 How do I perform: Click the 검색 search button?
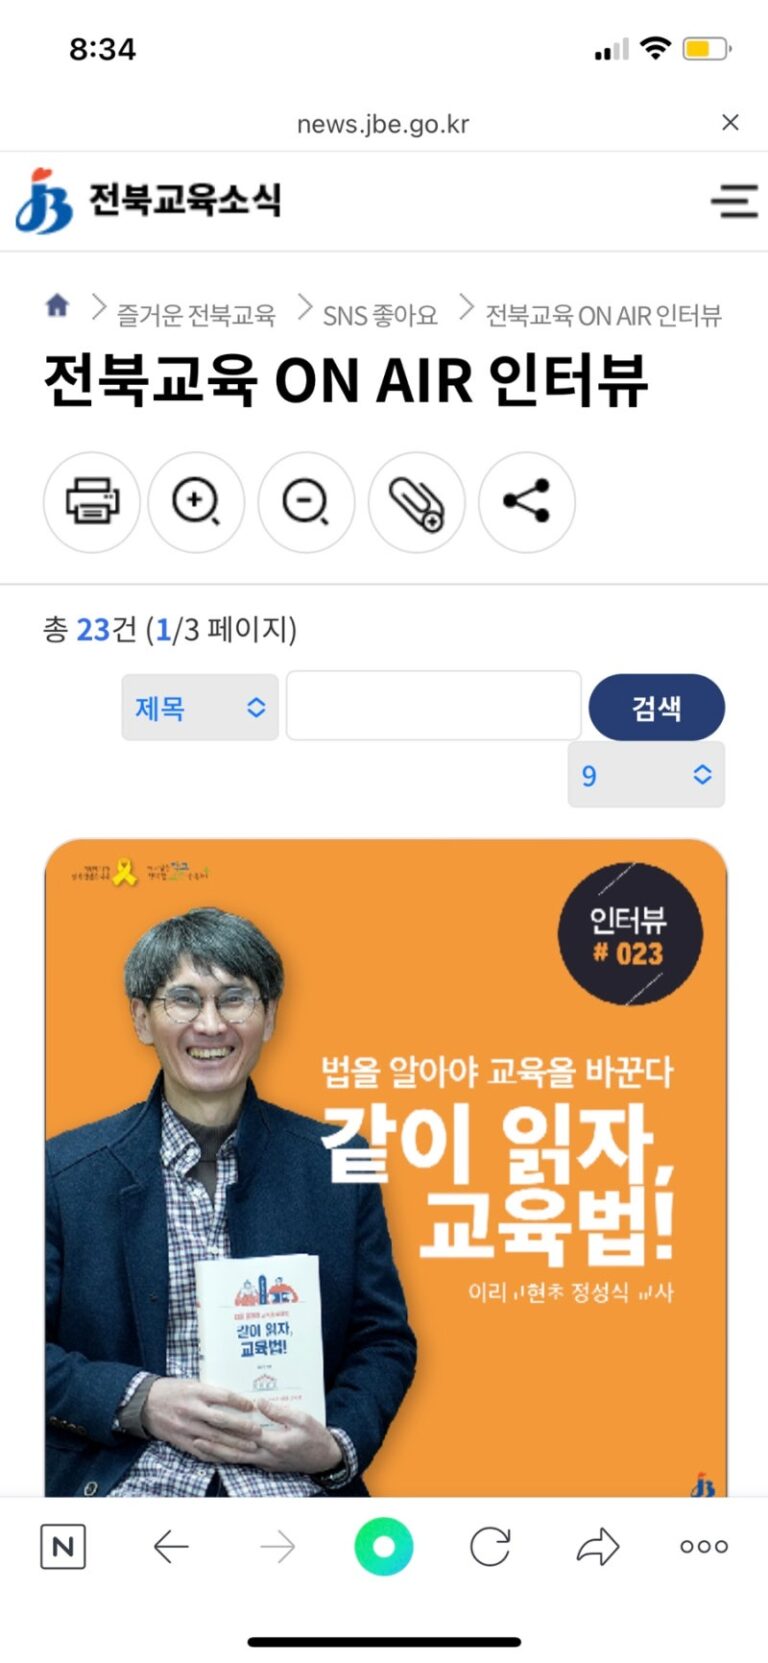(657, 707)
